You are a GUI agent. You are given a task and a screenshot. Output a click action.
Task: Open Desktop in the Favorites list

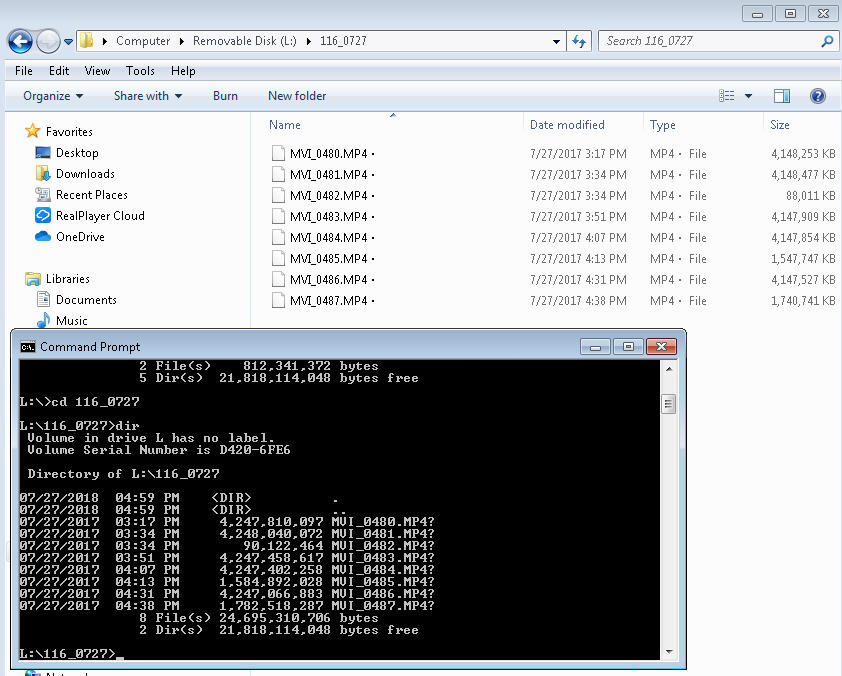(x=77, y=153)
